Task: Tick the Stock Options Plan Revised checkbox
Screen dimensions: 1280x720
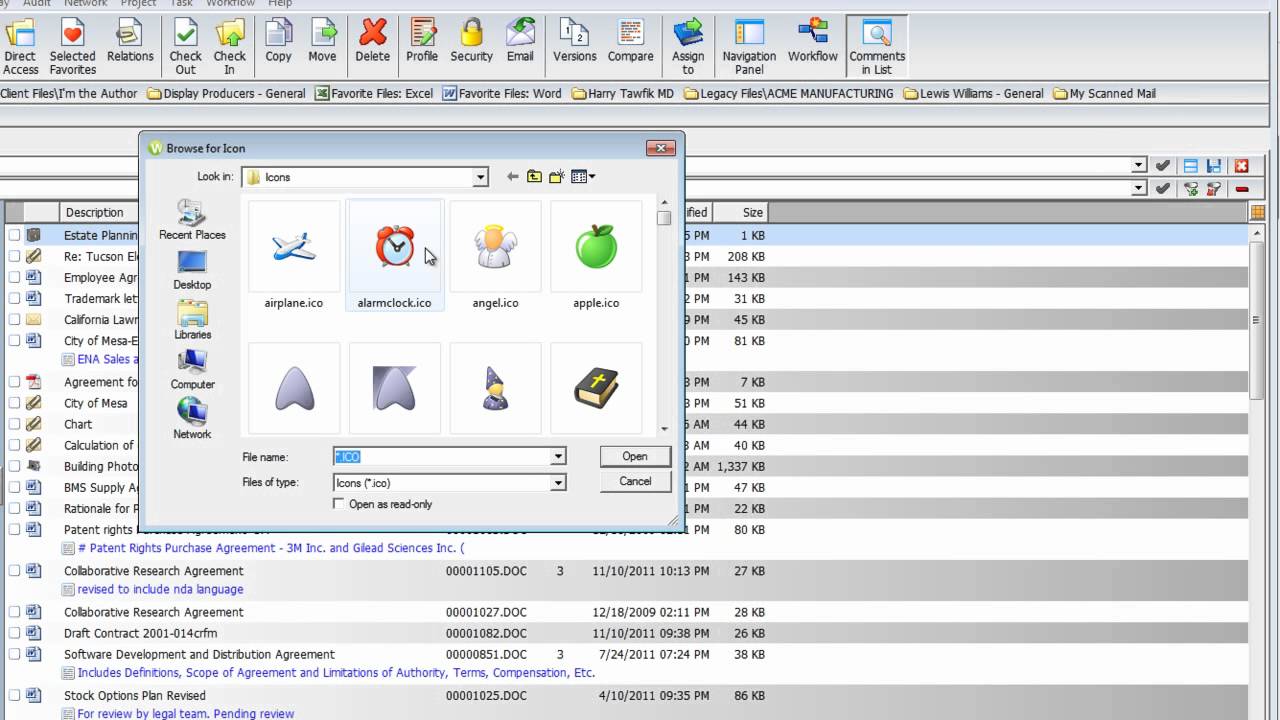Action: click(15, 695)
